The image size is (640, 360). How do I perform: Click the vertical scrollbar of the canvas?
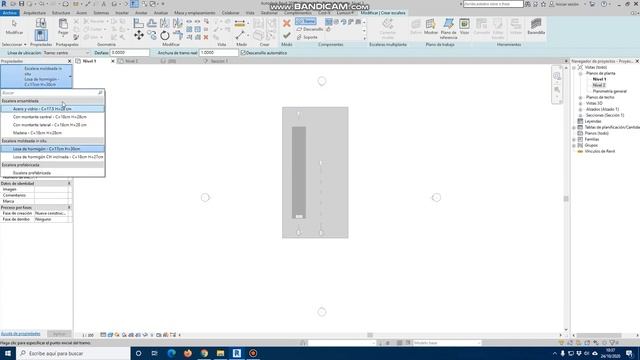pyautogui.click(x=566, y=199)
